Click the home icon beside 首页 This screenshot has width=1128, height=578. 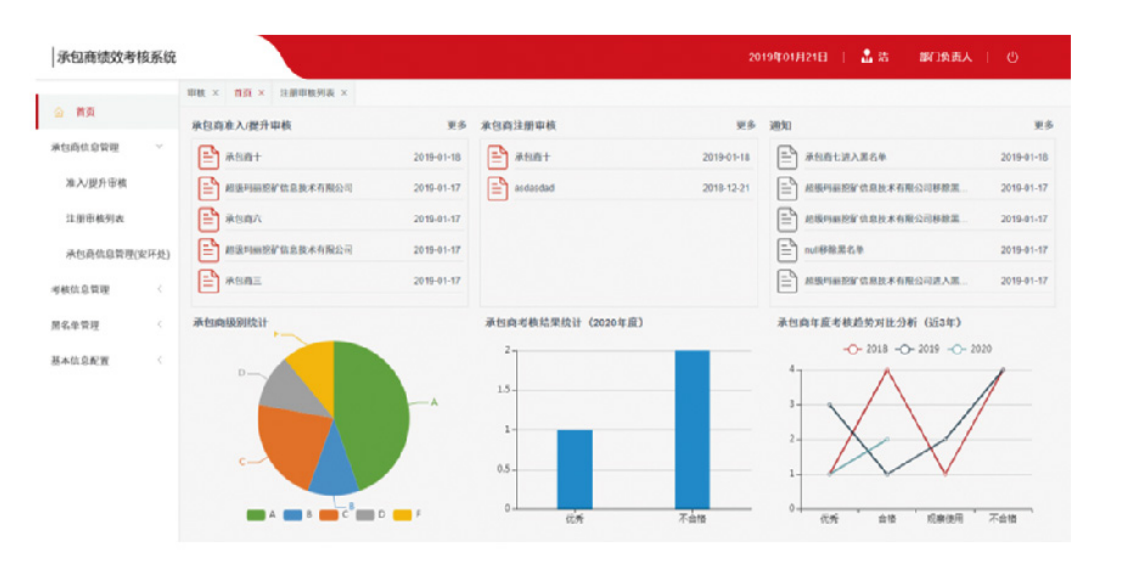[x=58, y=112]
